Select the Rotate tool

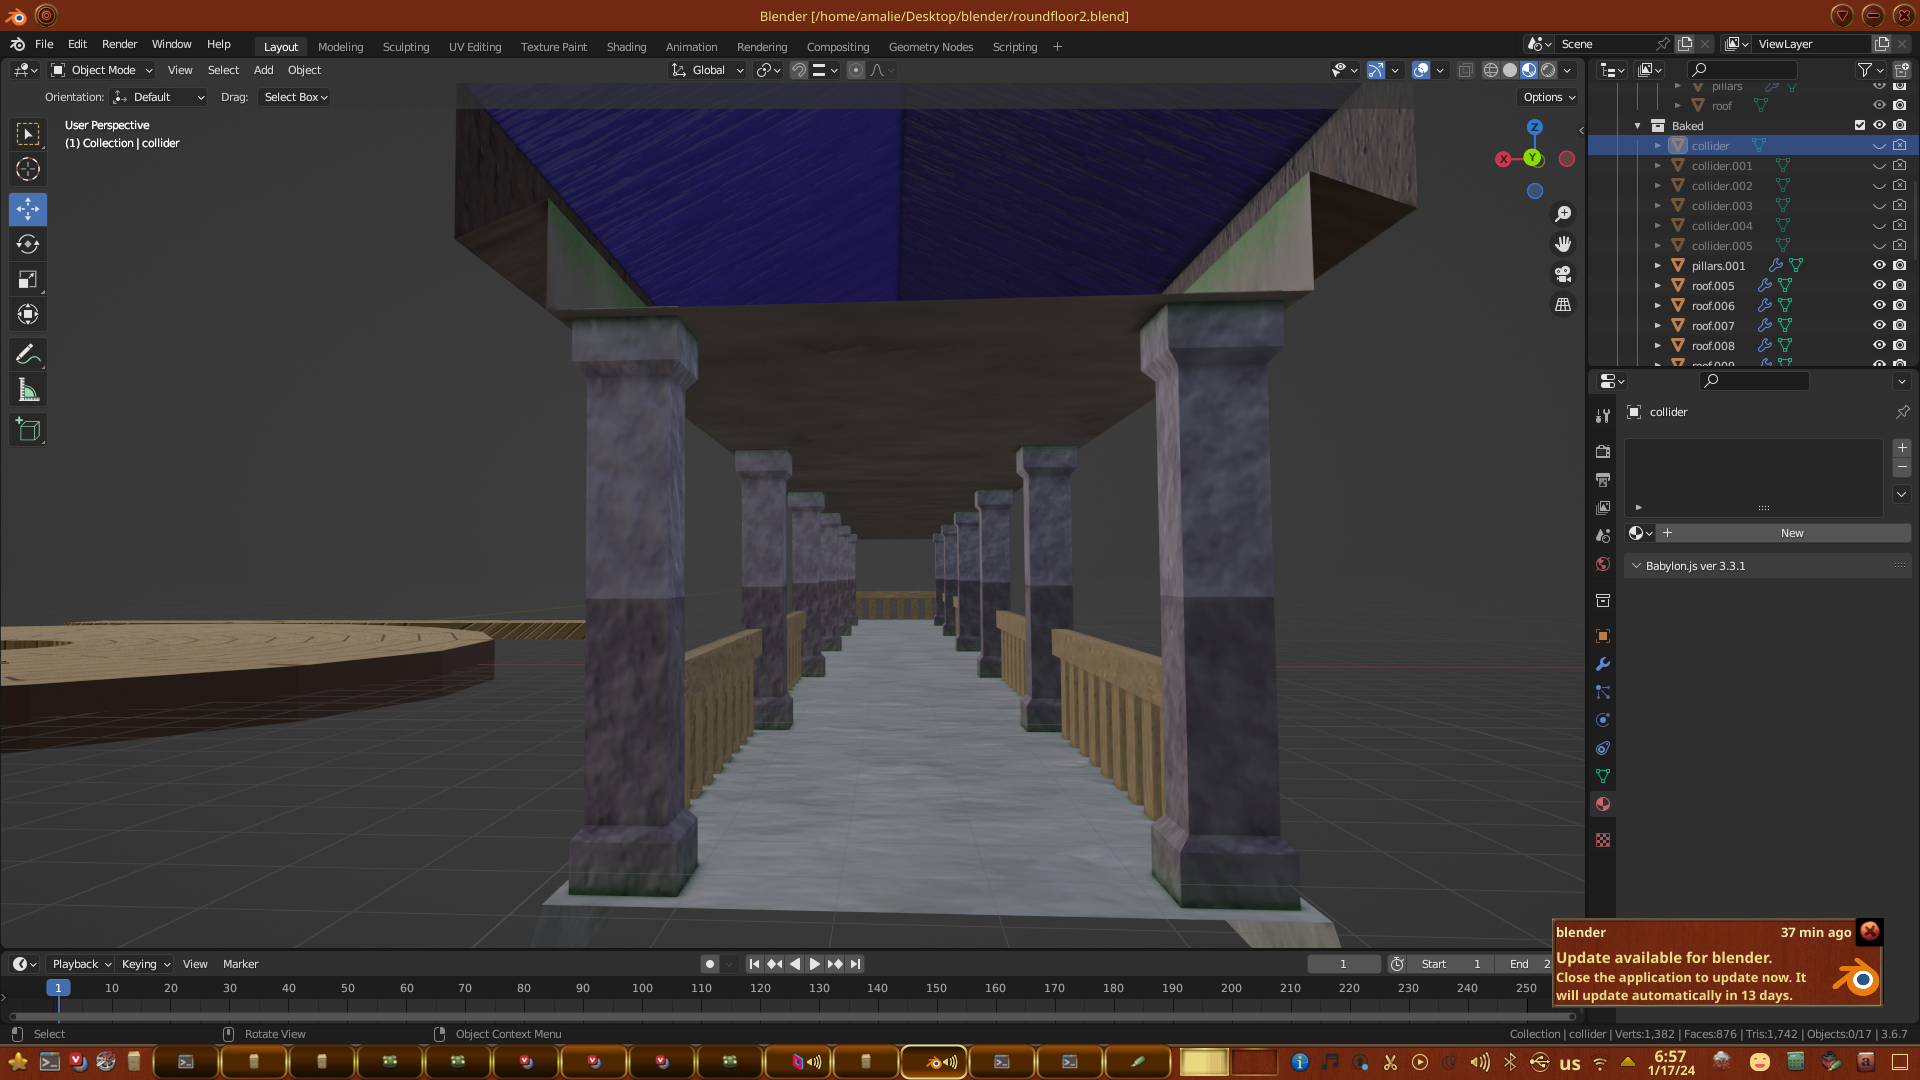[x=28, y=244]
